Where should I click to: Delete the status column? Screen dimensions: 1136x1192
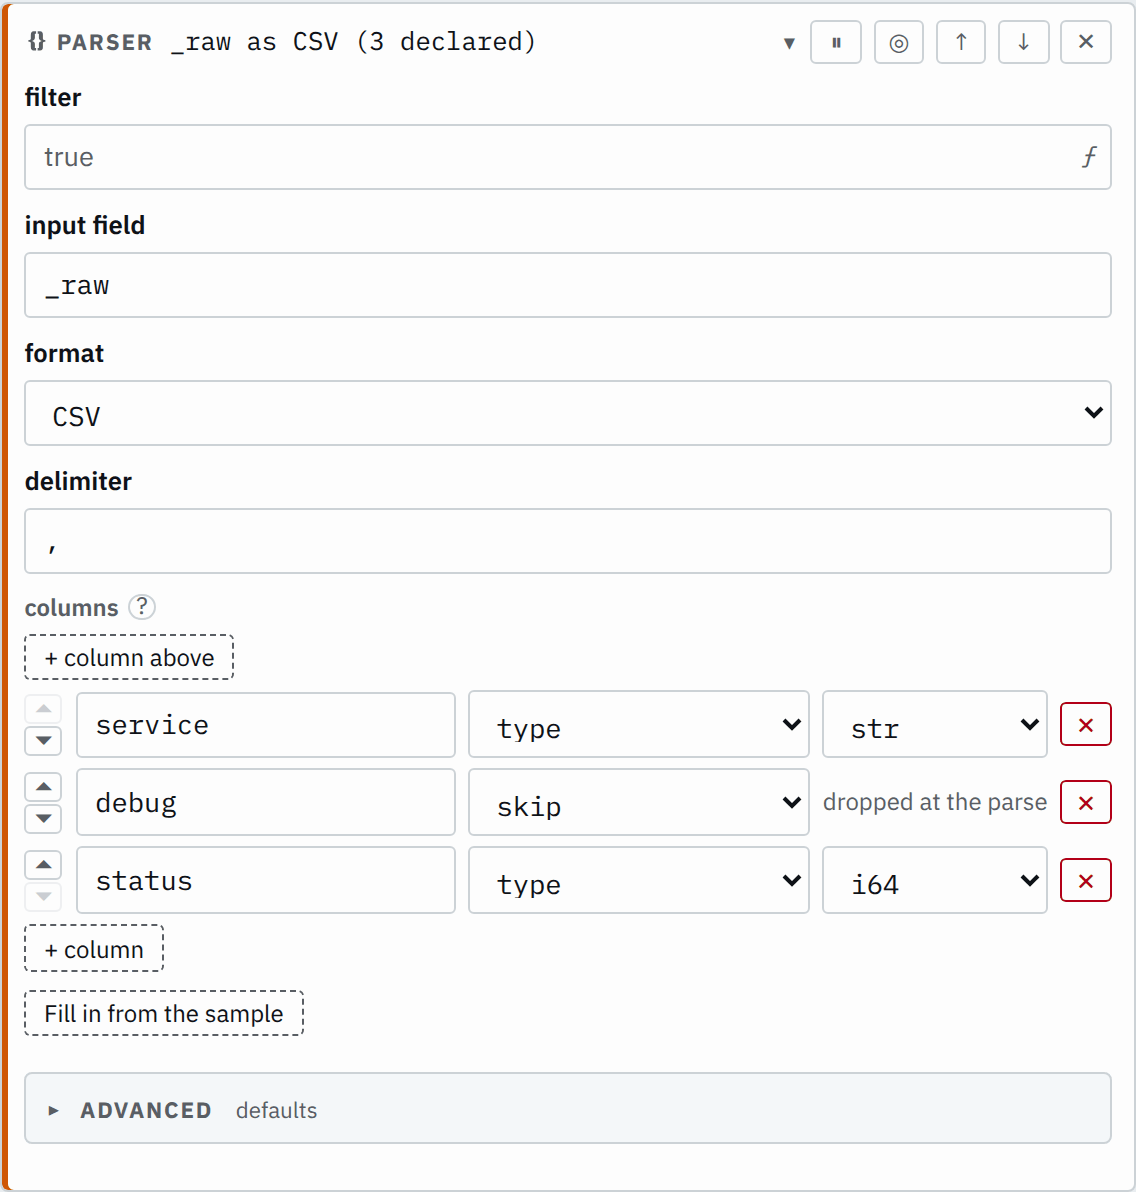click(1086, 880)
